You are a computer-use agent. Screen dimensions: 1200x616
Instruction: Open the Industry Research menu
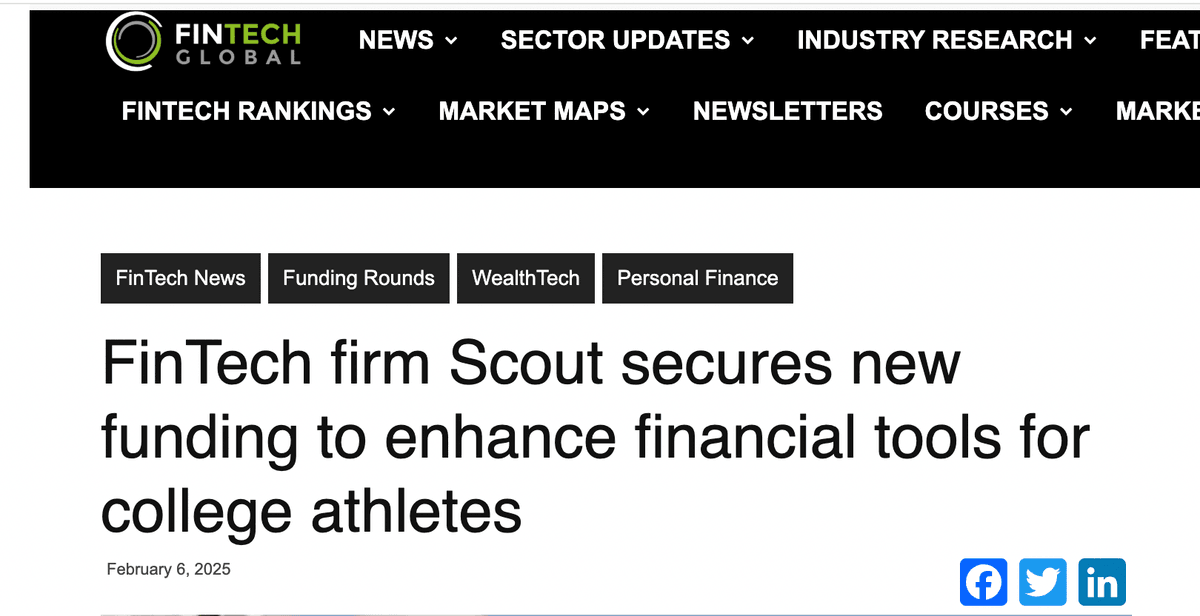click(x=934, y=40)
